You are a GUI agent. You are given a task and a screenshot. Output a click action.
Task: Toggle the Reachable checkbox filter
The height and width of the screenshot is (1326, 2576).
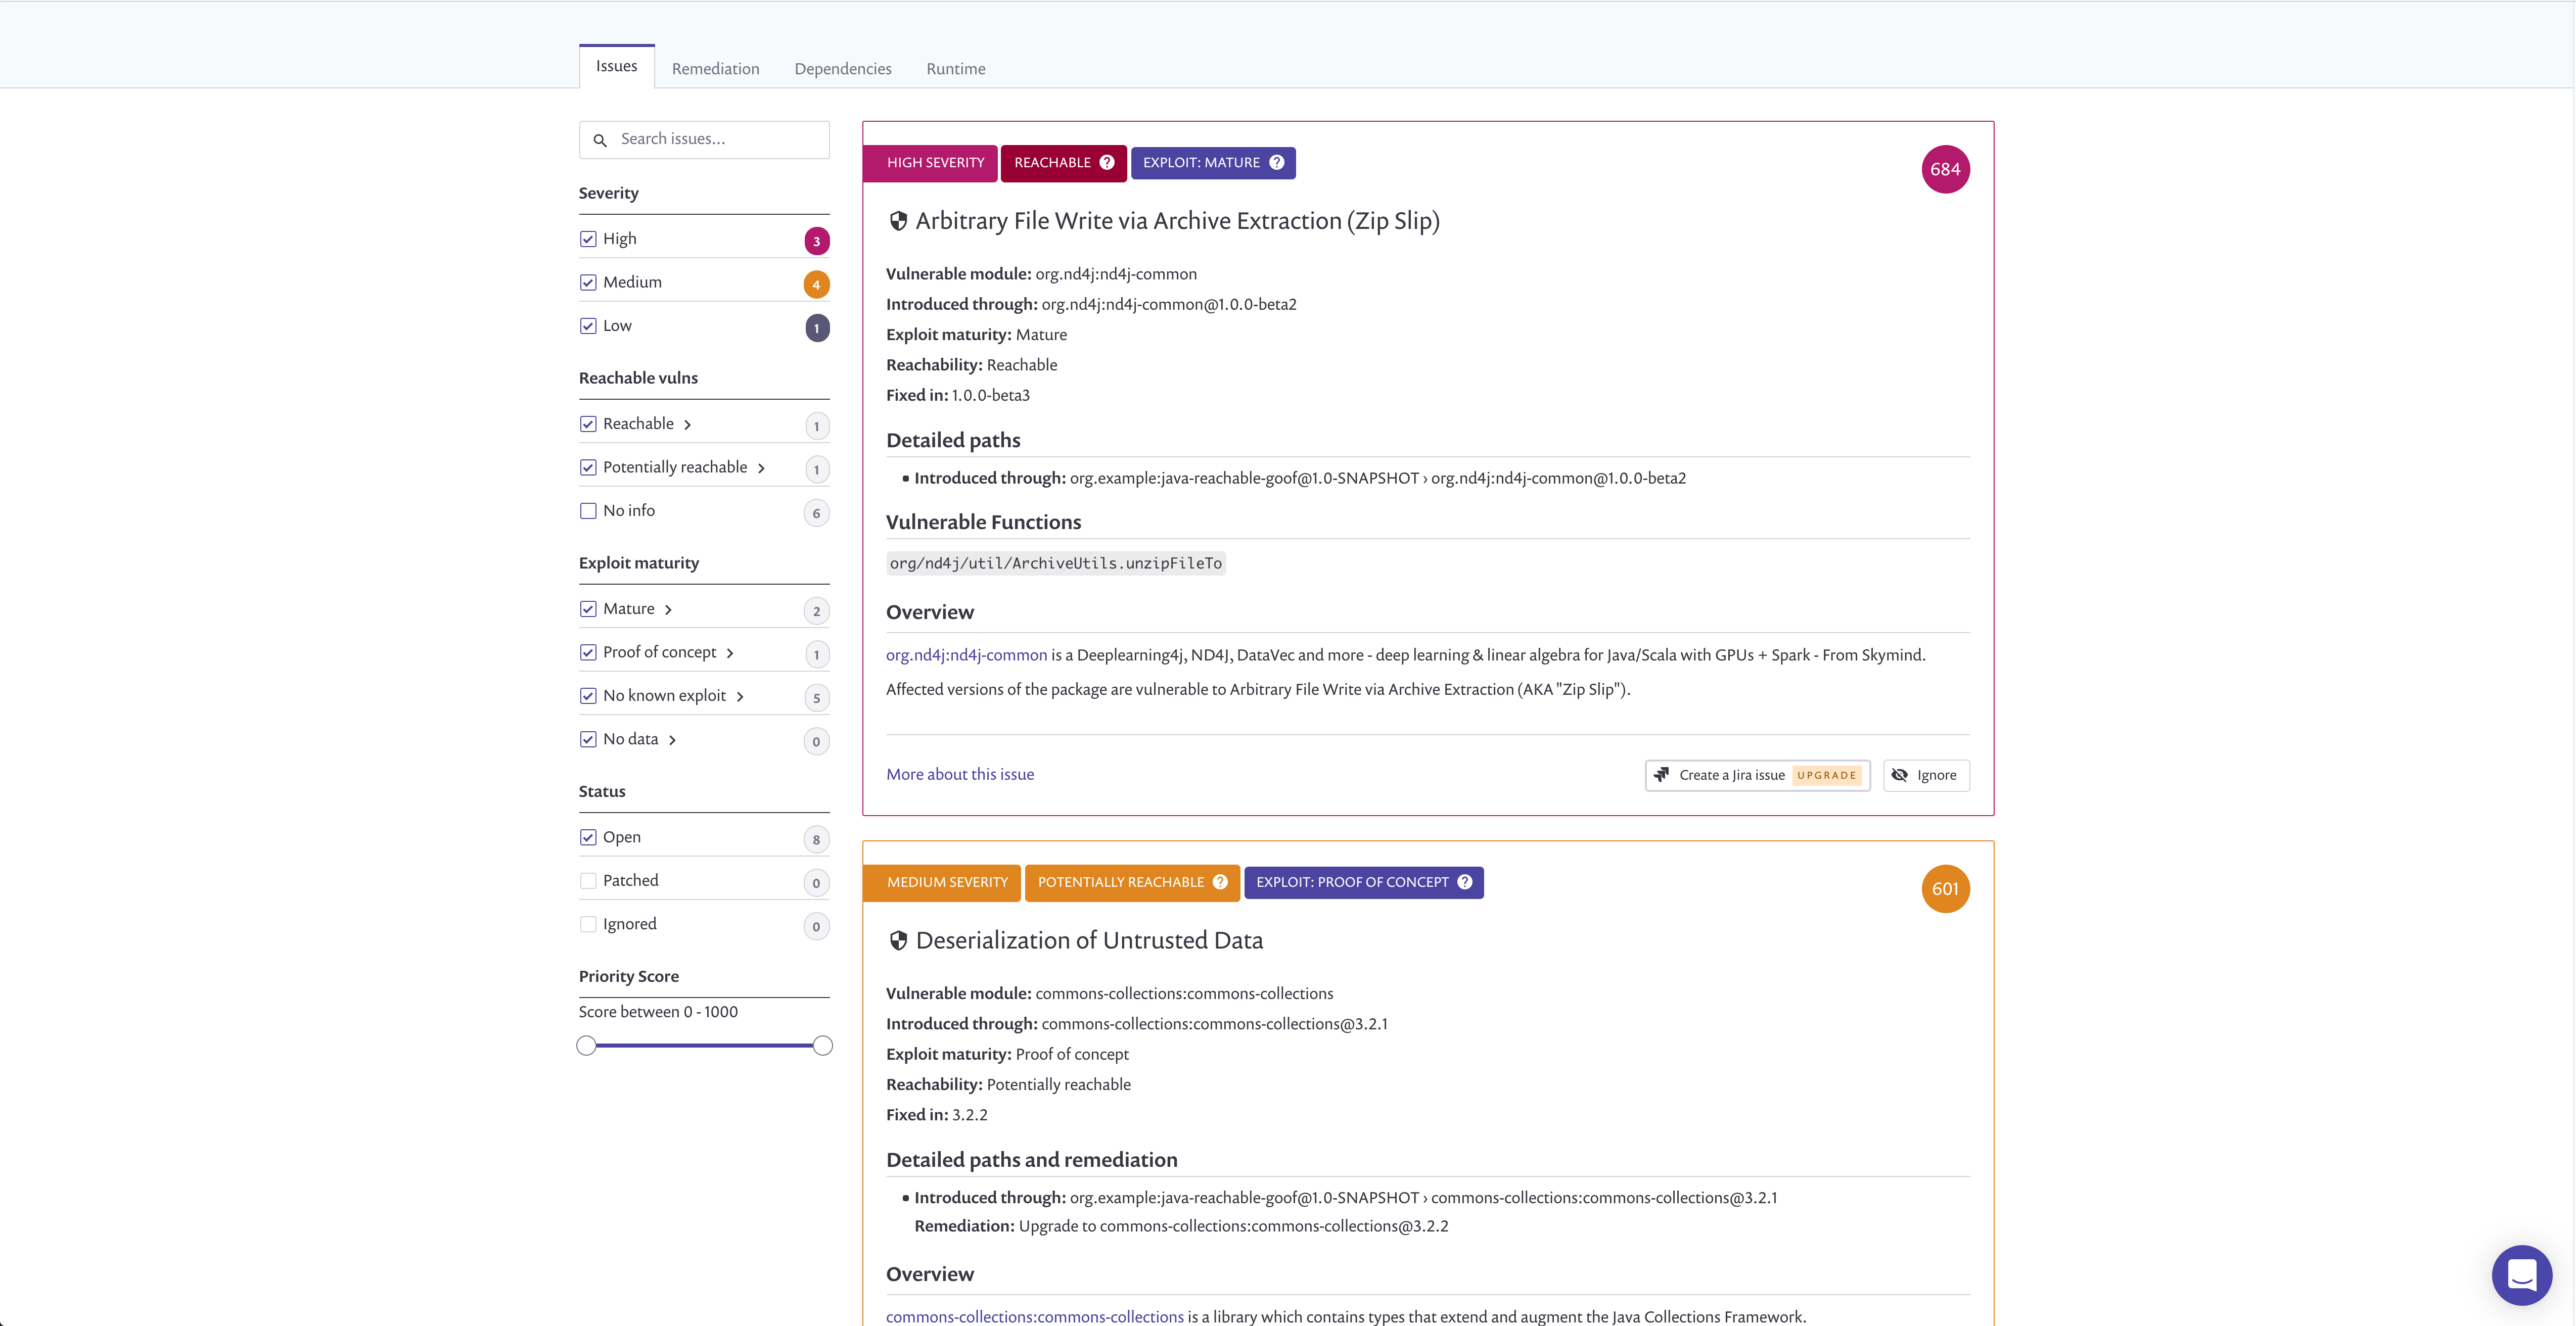click(x=588, y=423)
